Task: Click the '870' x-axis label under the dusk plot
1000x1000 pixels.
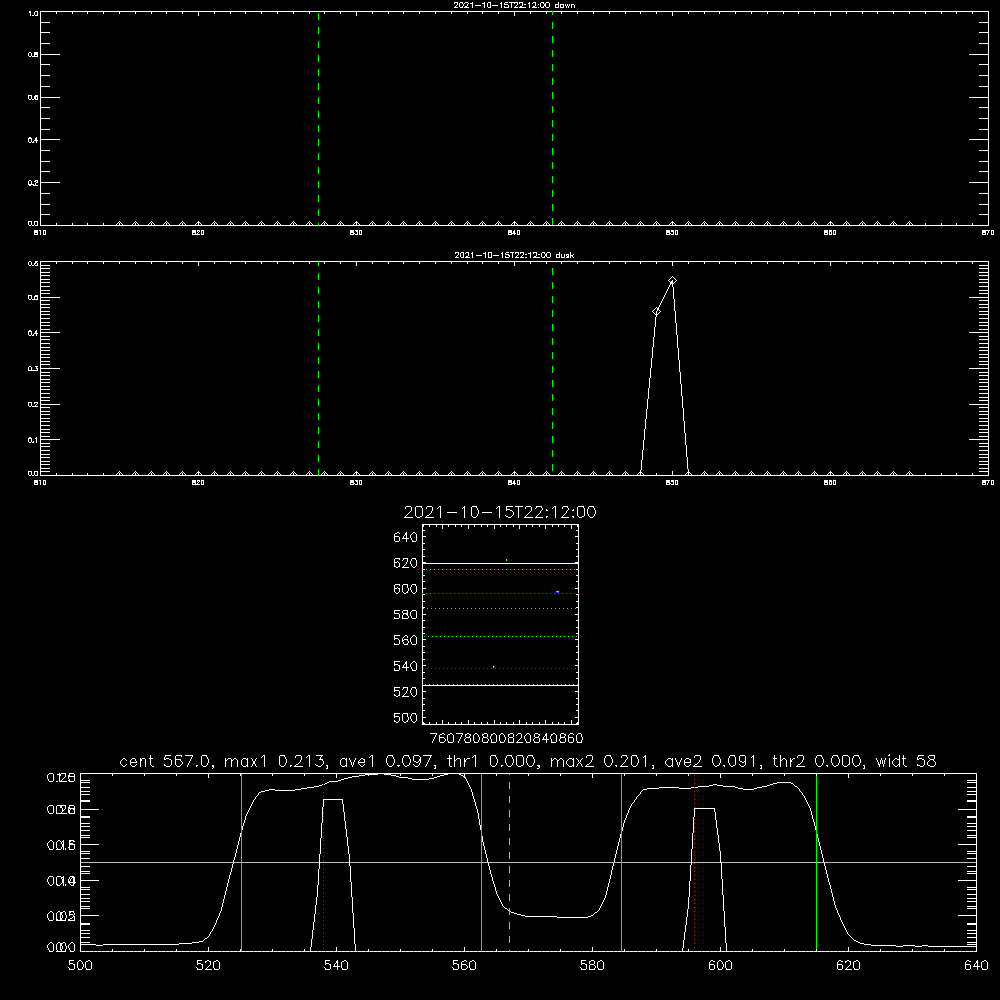Action: point(988,483)
